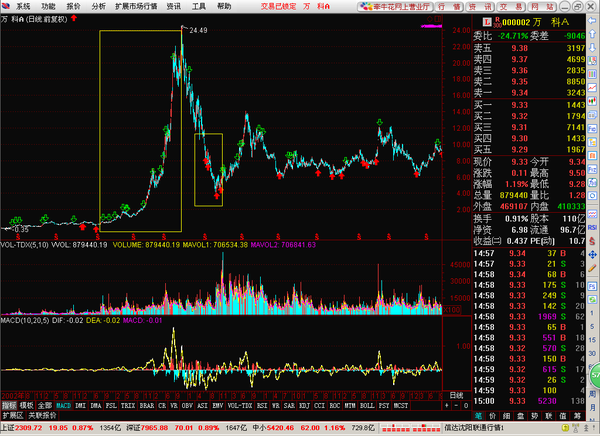
Task: Click the blue four-way move arrows icon
Action: (x=592, y=255)
